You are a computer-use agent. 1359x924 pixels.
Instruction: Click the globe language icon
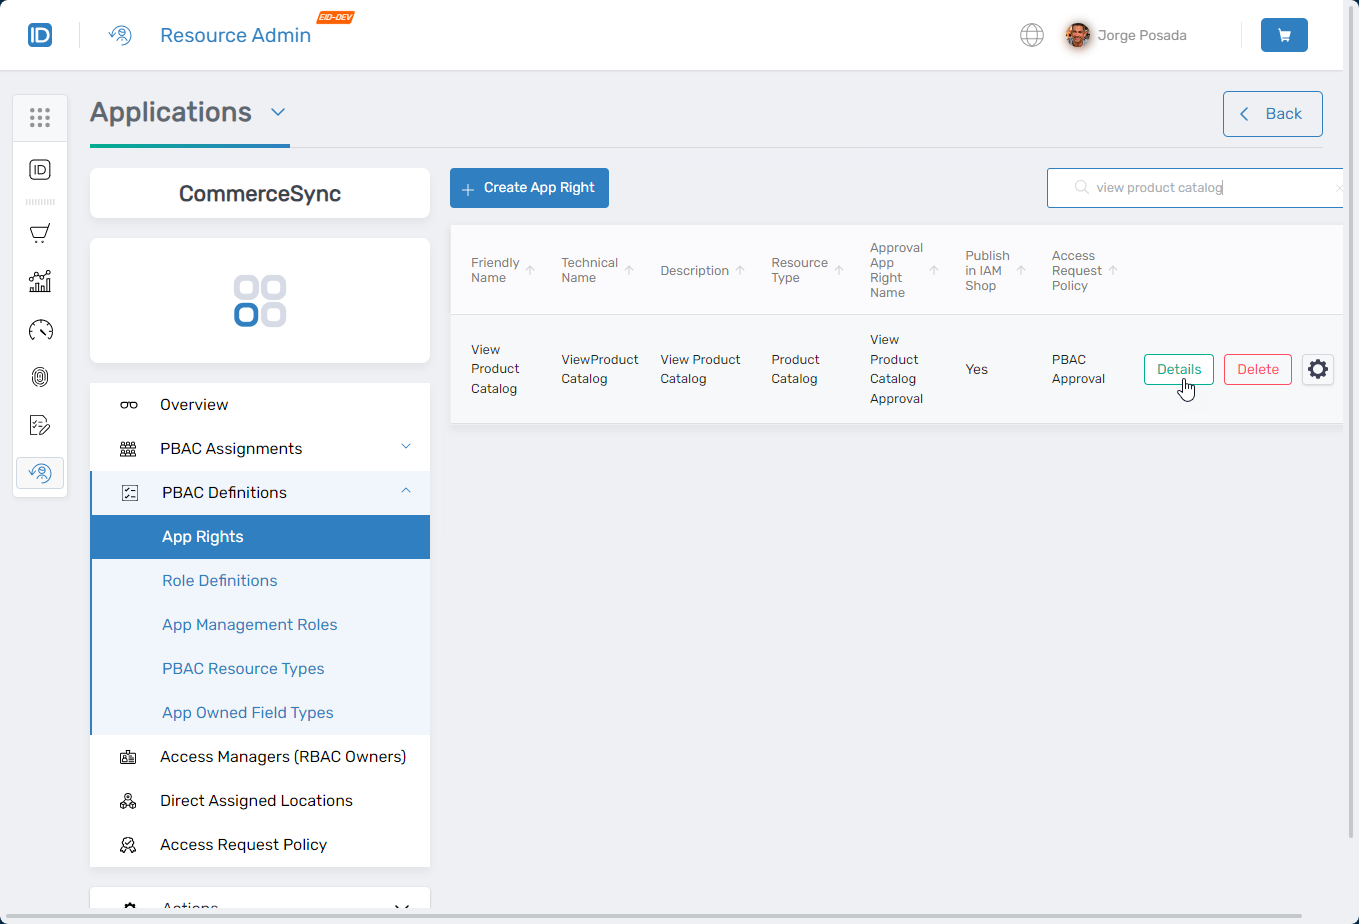click(x=1031, y=35)
